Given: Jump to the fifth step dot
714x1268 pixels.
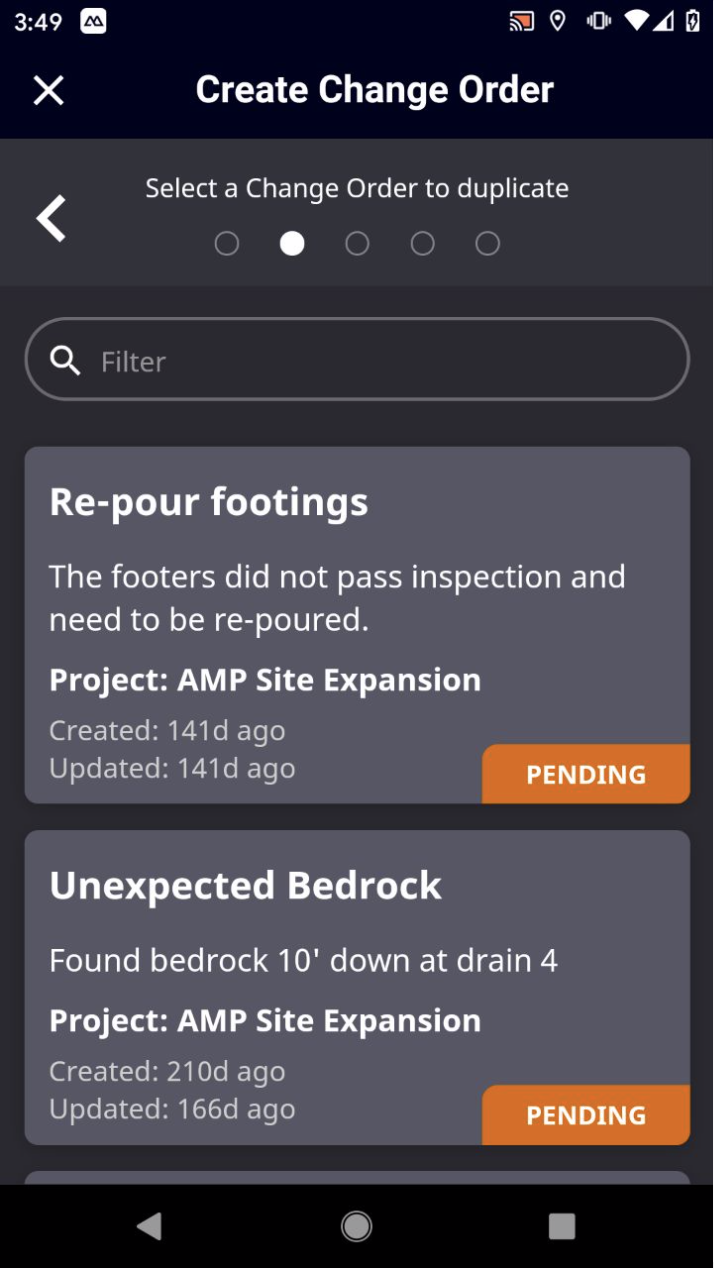Looking at the screenshot, I should [487, 243].
